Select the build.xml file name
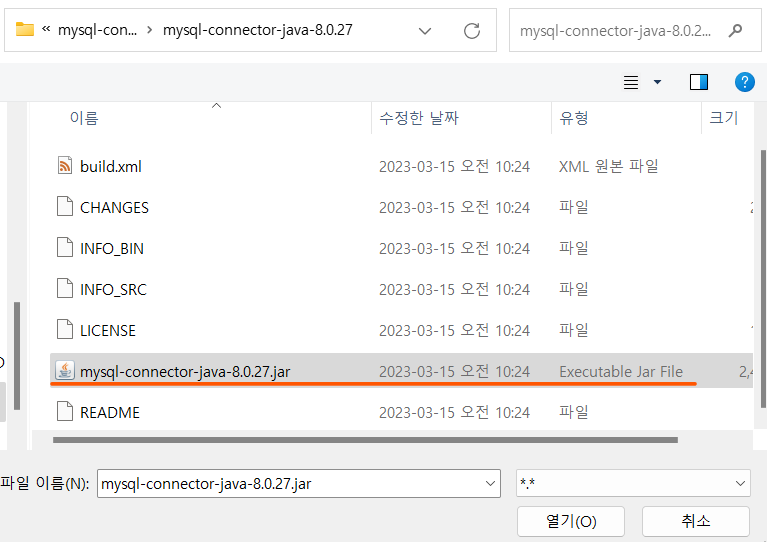The image size is (767, 542). (111, 167)
